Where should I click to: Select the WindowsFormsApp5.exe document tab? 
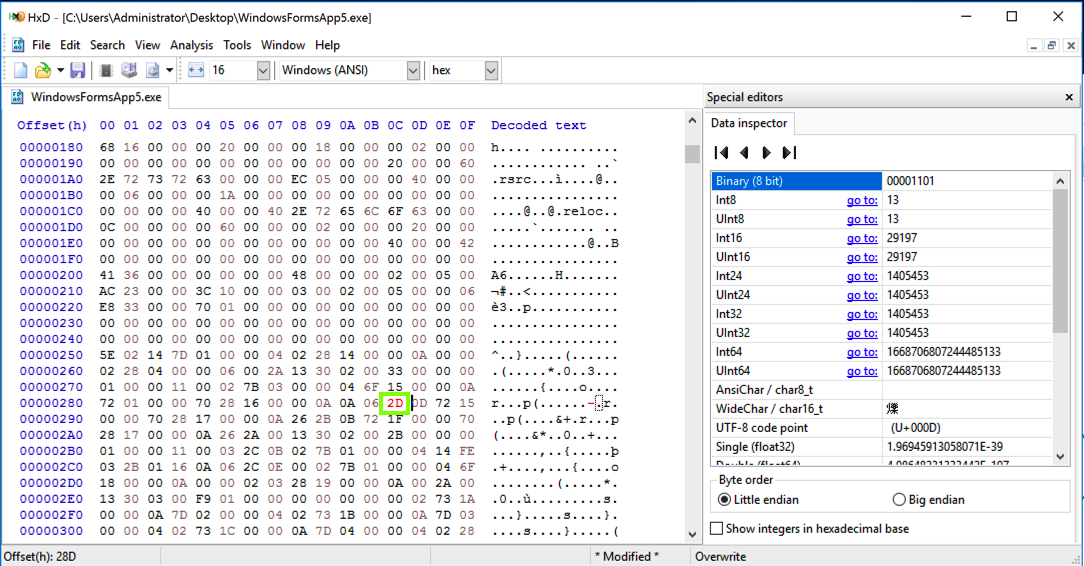(x=86, y=97)
